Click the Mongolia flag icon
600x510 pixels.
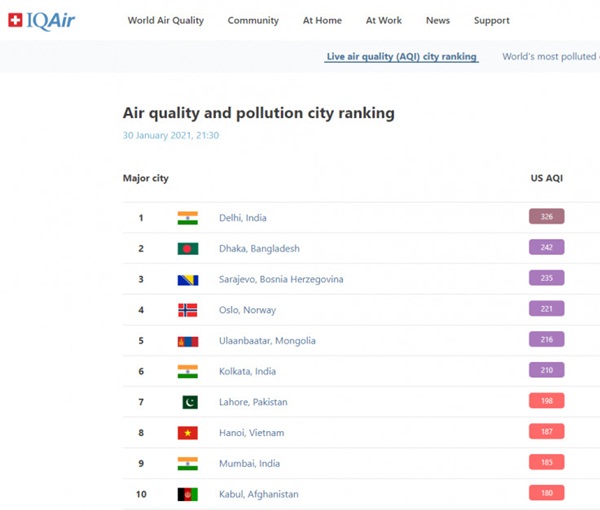pyautogui.click(x=187, y=341)
